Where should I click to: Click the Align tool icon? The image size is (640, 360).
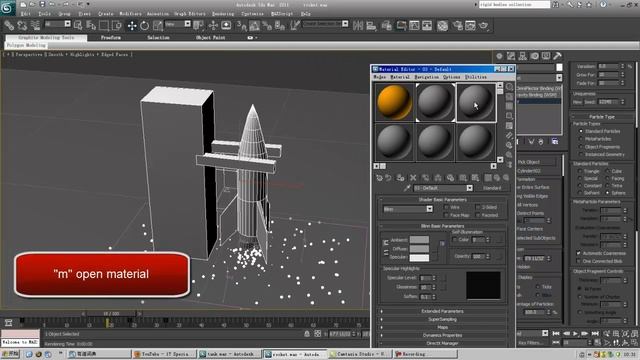click(x=371, y=26)
